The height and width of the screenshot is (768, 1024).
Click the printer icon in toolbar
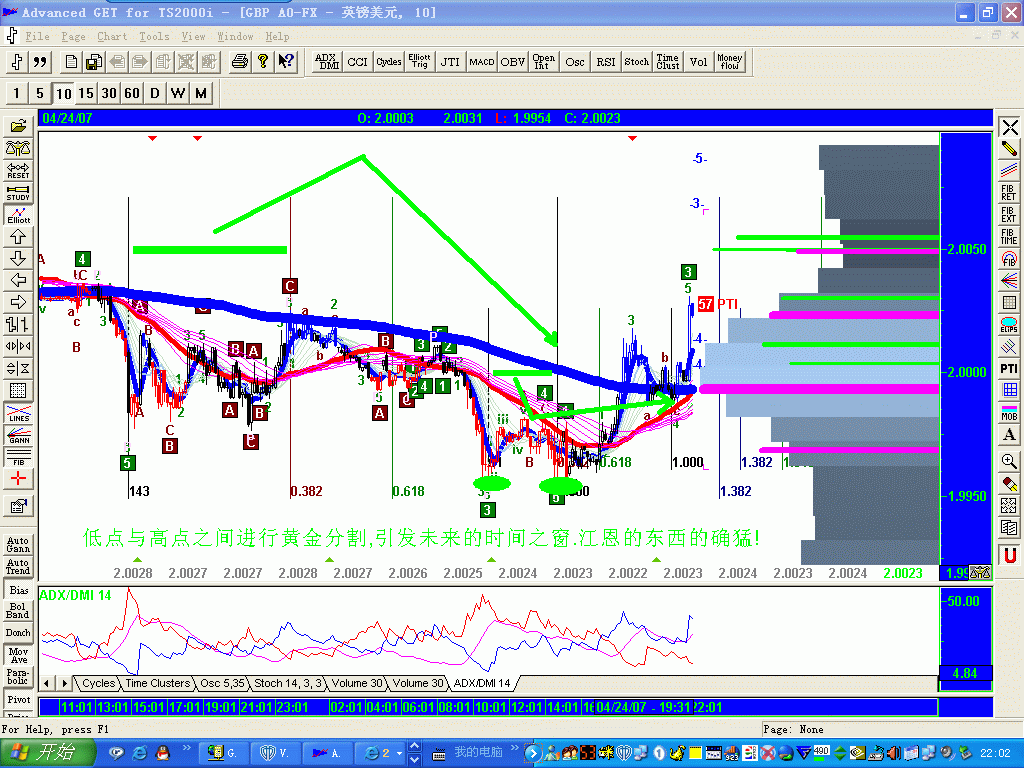240,62
